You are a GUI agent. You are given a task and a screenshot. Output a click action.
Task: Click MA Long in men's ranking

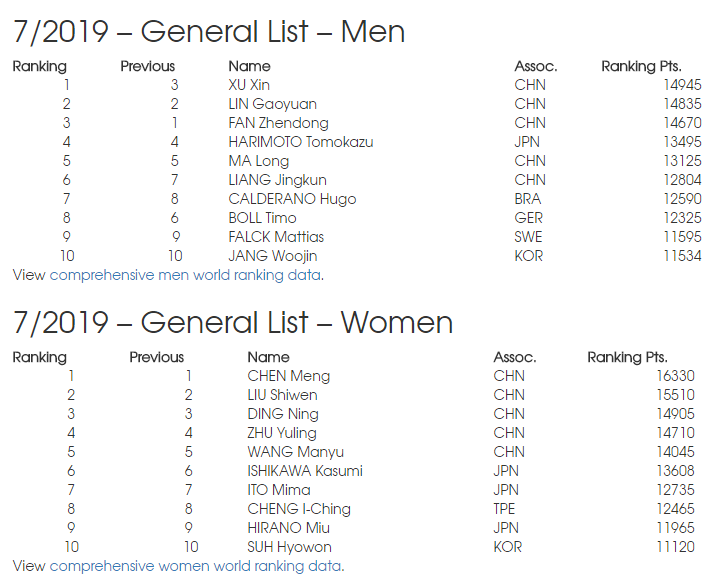(259, 161)
